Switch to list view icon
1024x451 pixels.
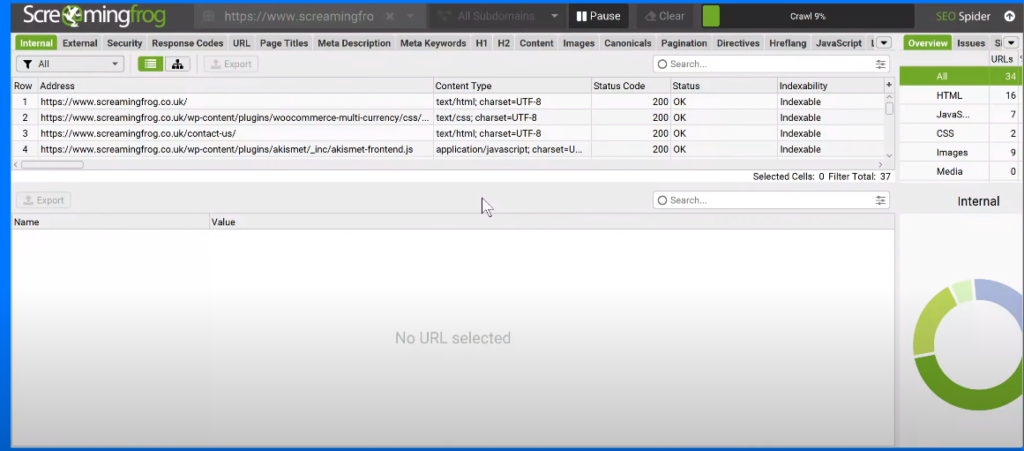click(x=151, y=64)
